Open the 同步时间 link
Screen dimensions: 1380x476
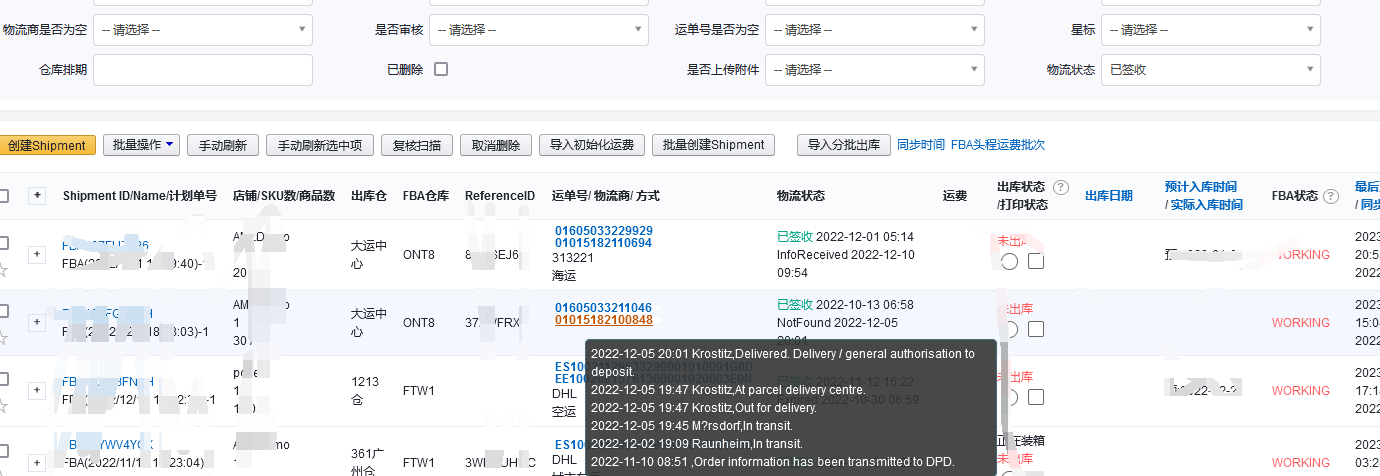point(920,145)
